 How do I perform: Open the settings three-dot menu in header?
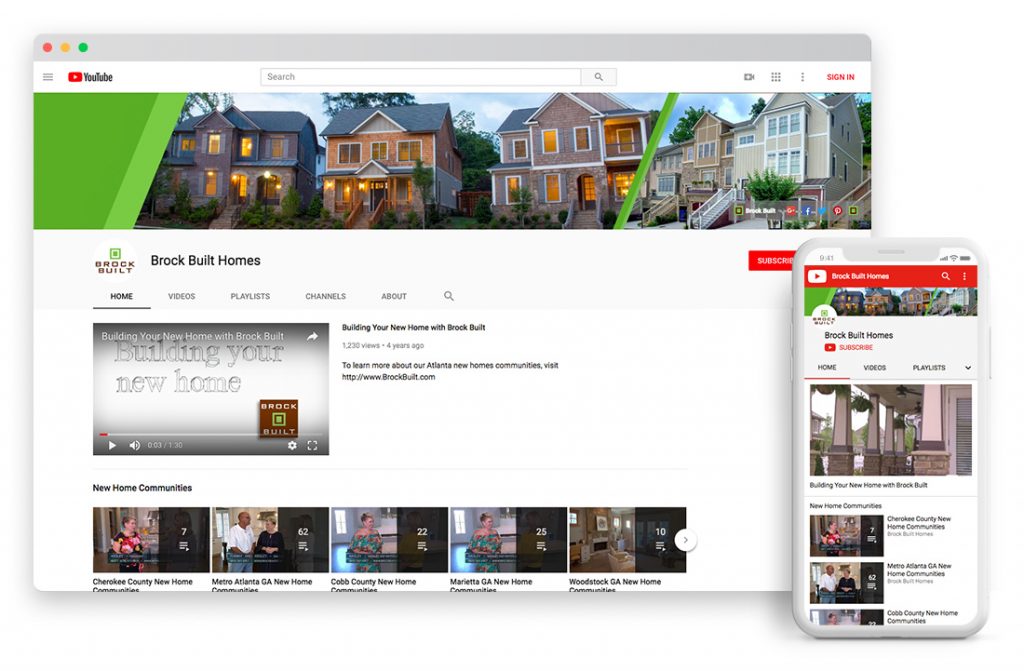[x=802, y=77]
